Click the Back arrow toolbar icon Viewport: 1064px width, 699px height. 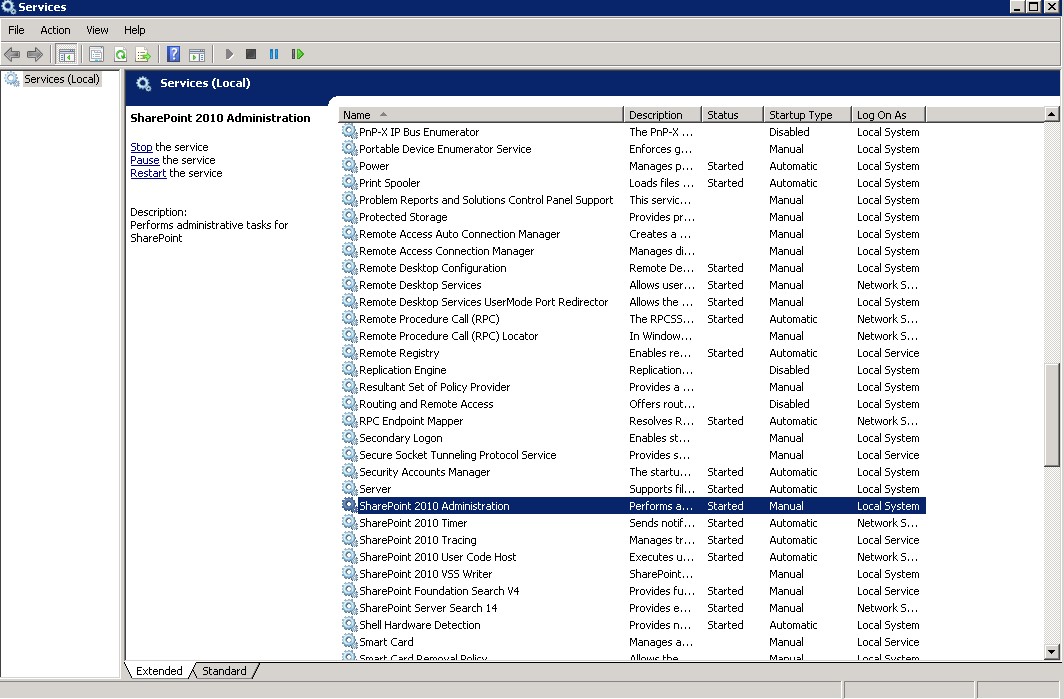pos(12,54)
